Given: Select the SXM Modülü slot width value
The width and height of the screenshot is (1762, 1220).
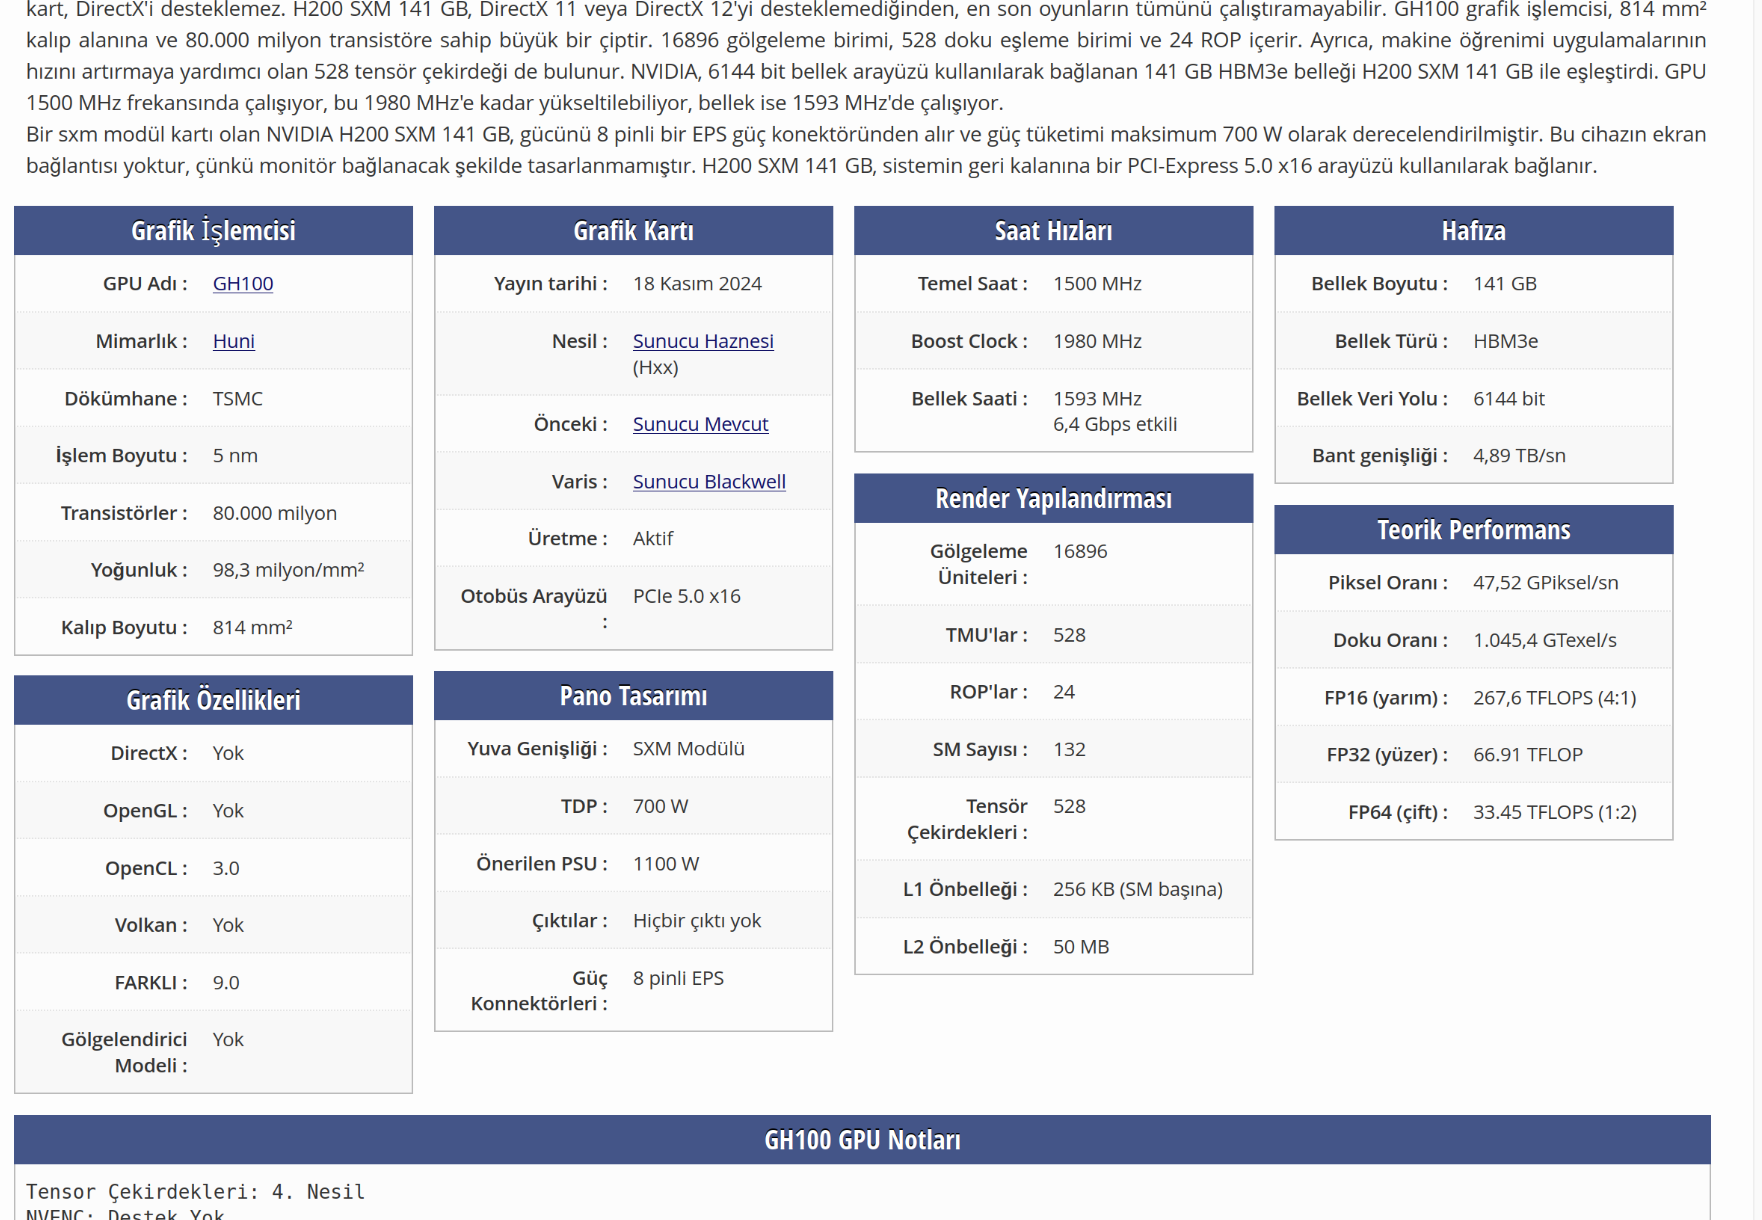Looking at the screenshot, I should click(x=689, y=749).
